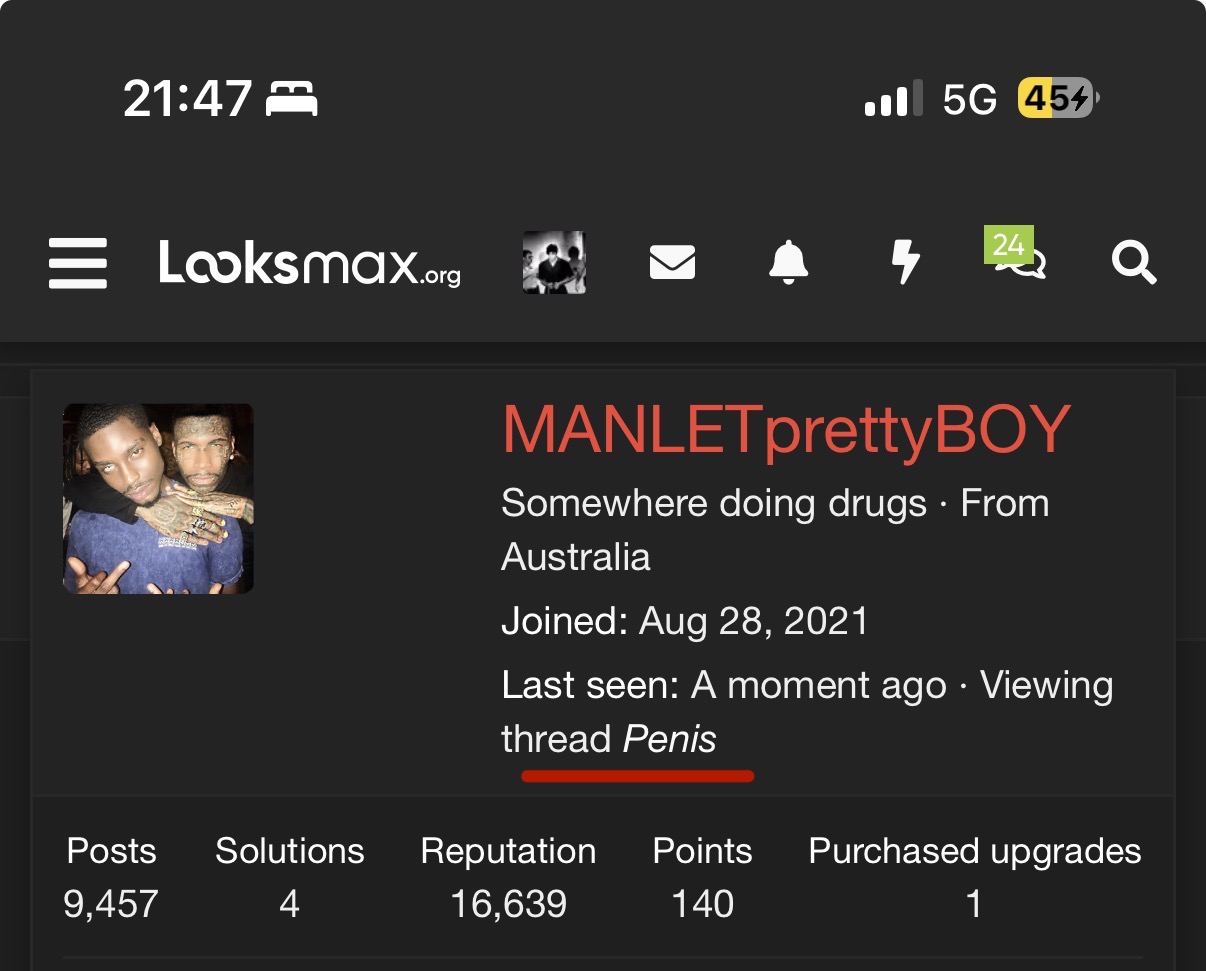The height and width of the screenshot is (971, 1206).
Task: Open the thread Penis link
Action: [669, 740]
